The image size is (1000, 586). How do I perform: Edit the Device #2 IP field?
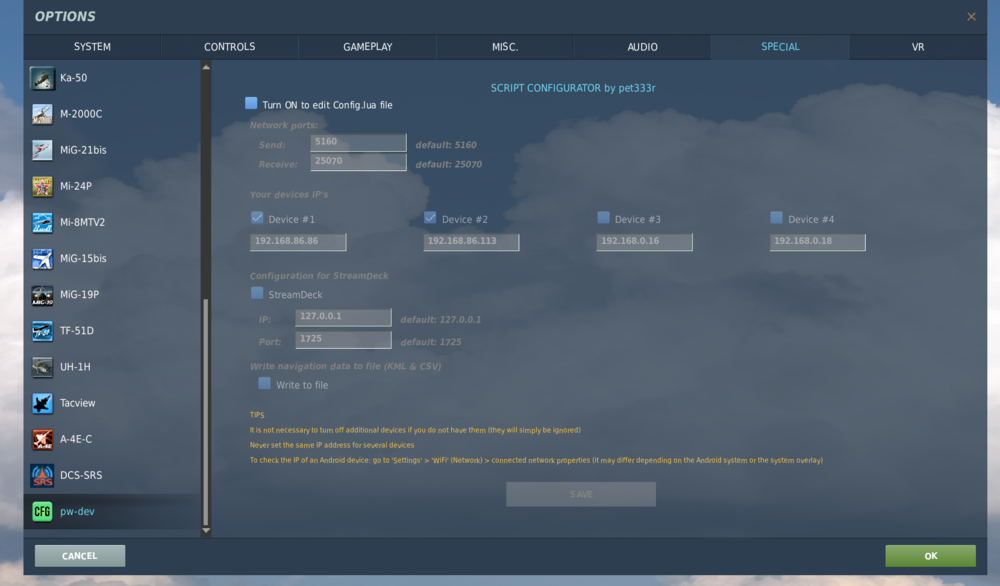point(471,242)
